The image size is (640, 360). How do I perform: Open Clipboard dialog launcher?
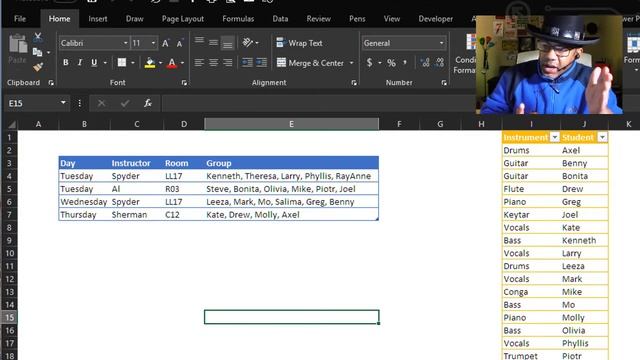[x=51, y=83]
